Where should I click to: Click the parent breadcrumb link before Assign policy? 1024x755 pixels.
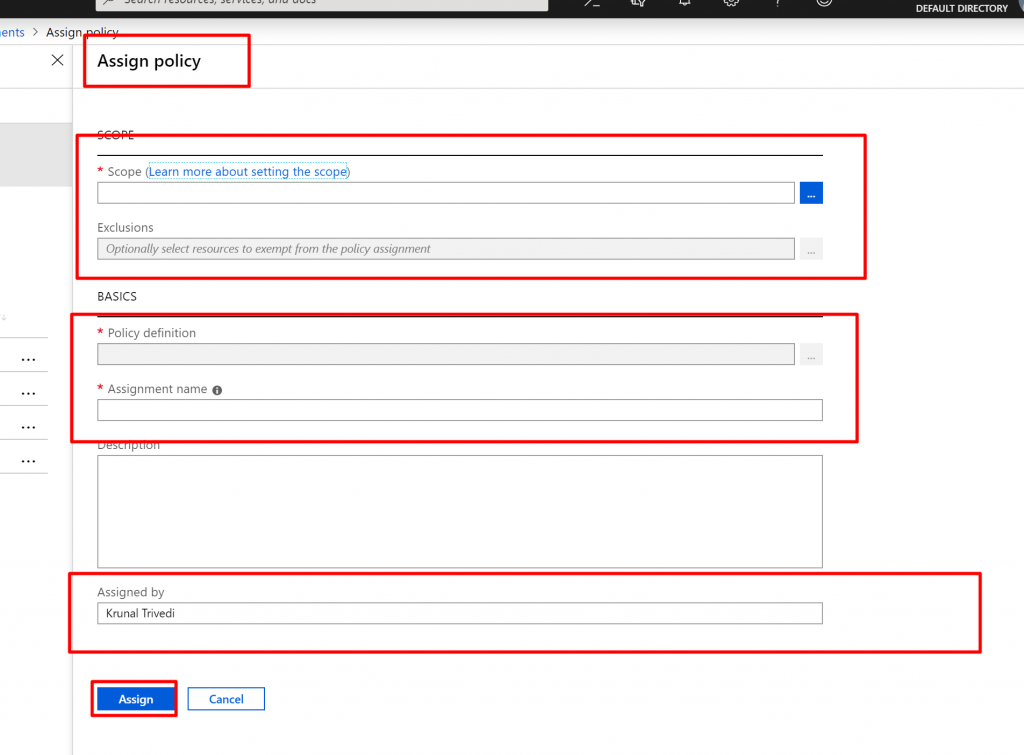[x=12, y=33]
